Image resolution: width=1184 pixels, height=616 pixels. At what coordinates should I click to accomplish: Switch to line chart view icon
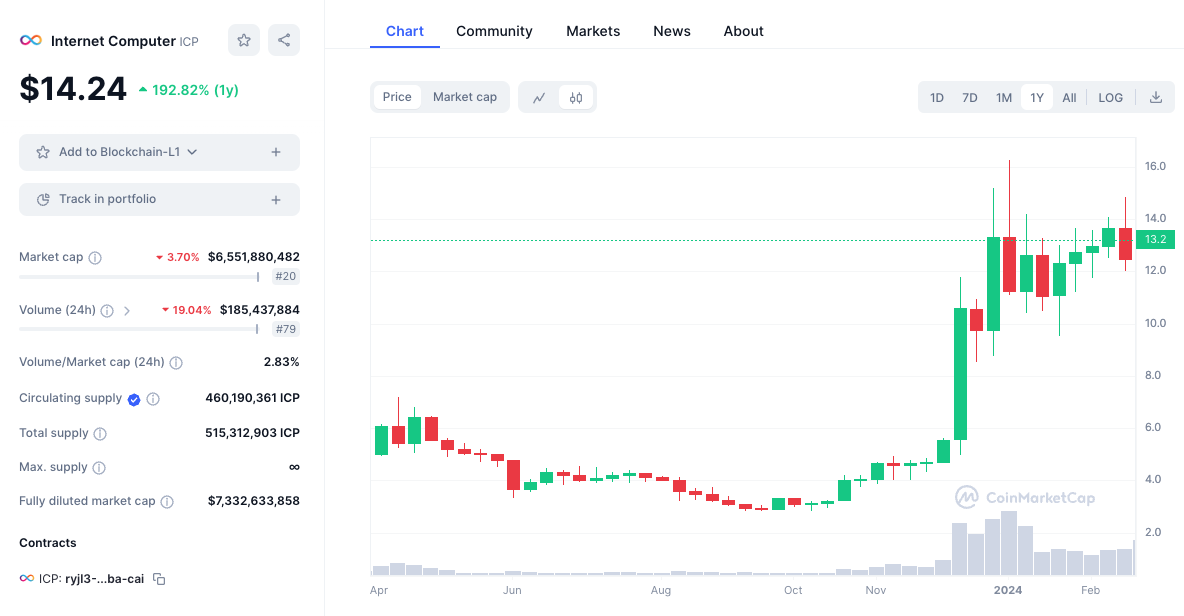point(539,97)
